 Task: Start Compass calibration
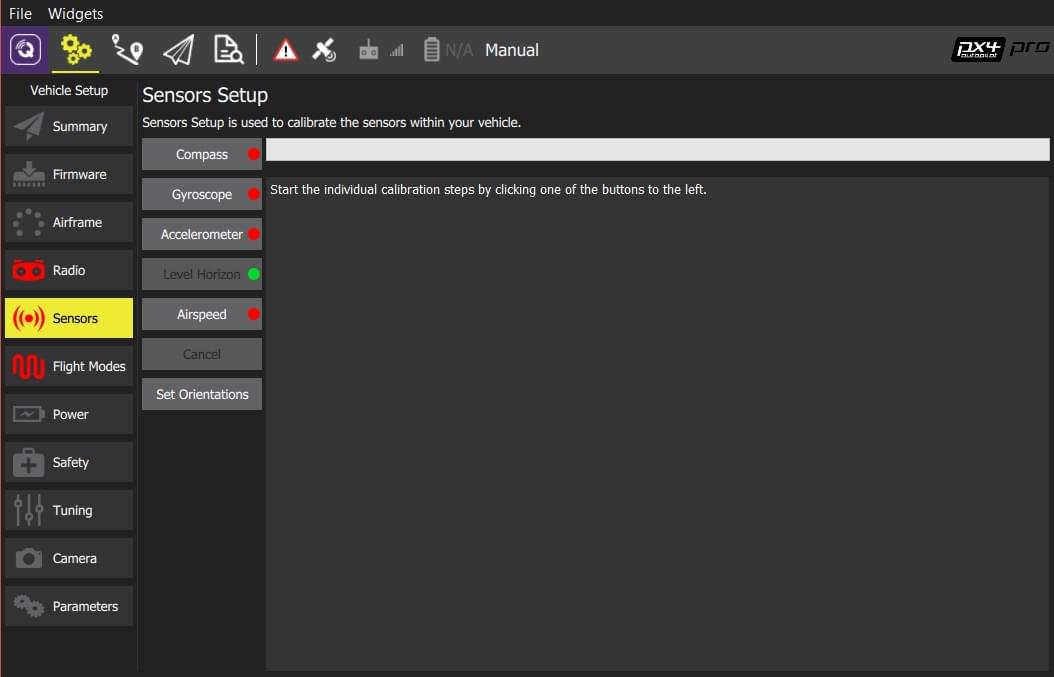[x=201, y=155]
